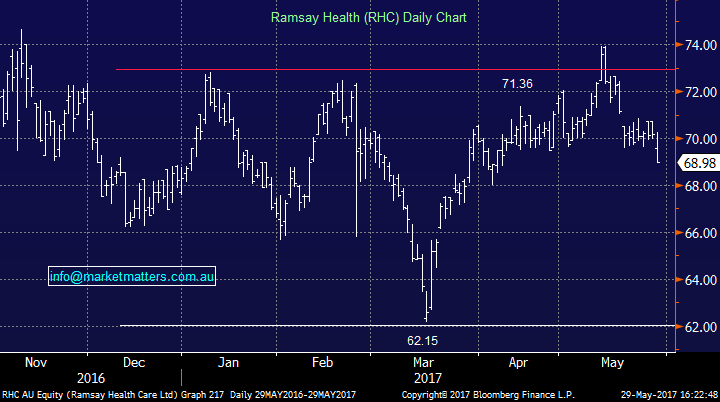Select the 66.00 axis label
The image size is (720, 402).
coord(701,233)
